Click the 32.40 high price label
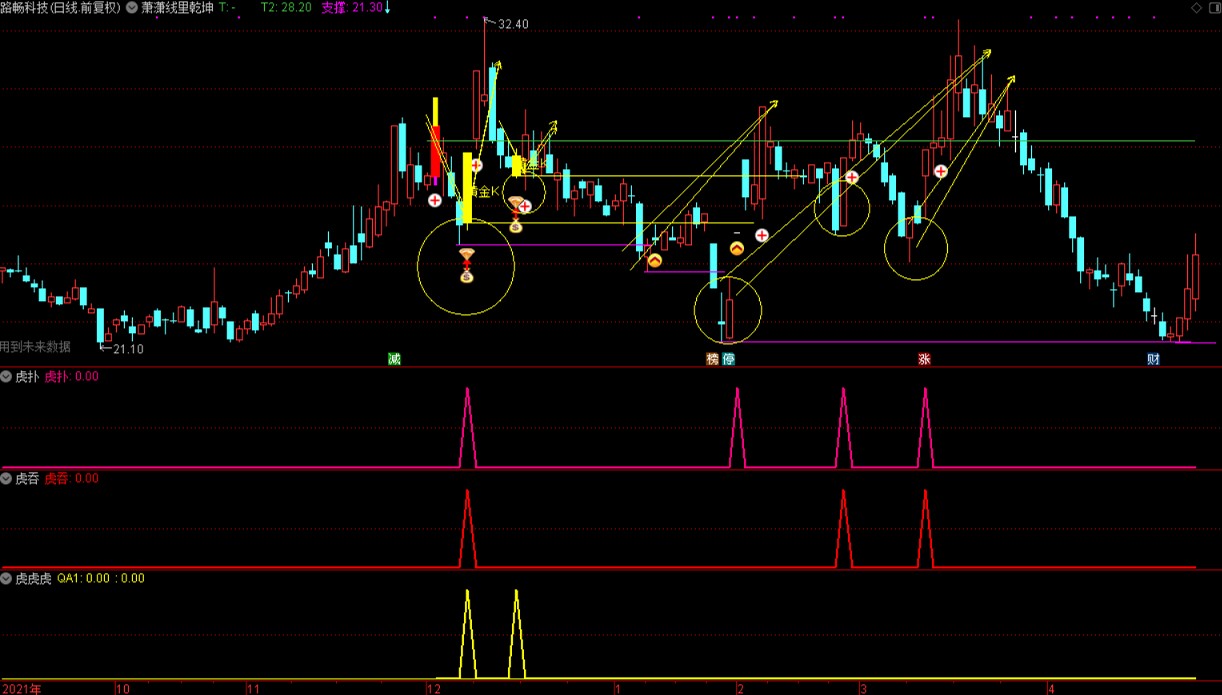Viewport: 1222px width, 695px height. (513, 24)
